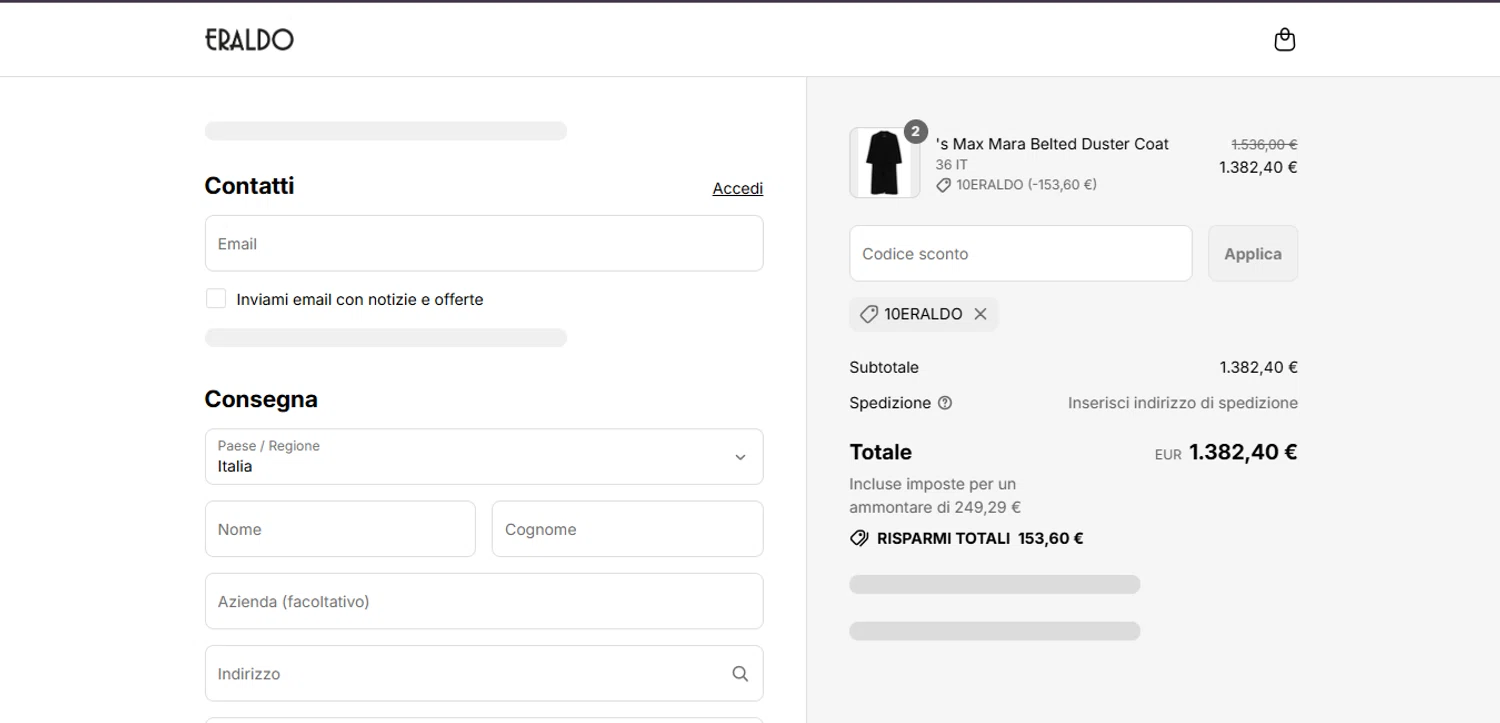Screen dimensions: 1500x723
Task: Click the 10ERALDO tag icon in chip
Action: pos(869,314)
